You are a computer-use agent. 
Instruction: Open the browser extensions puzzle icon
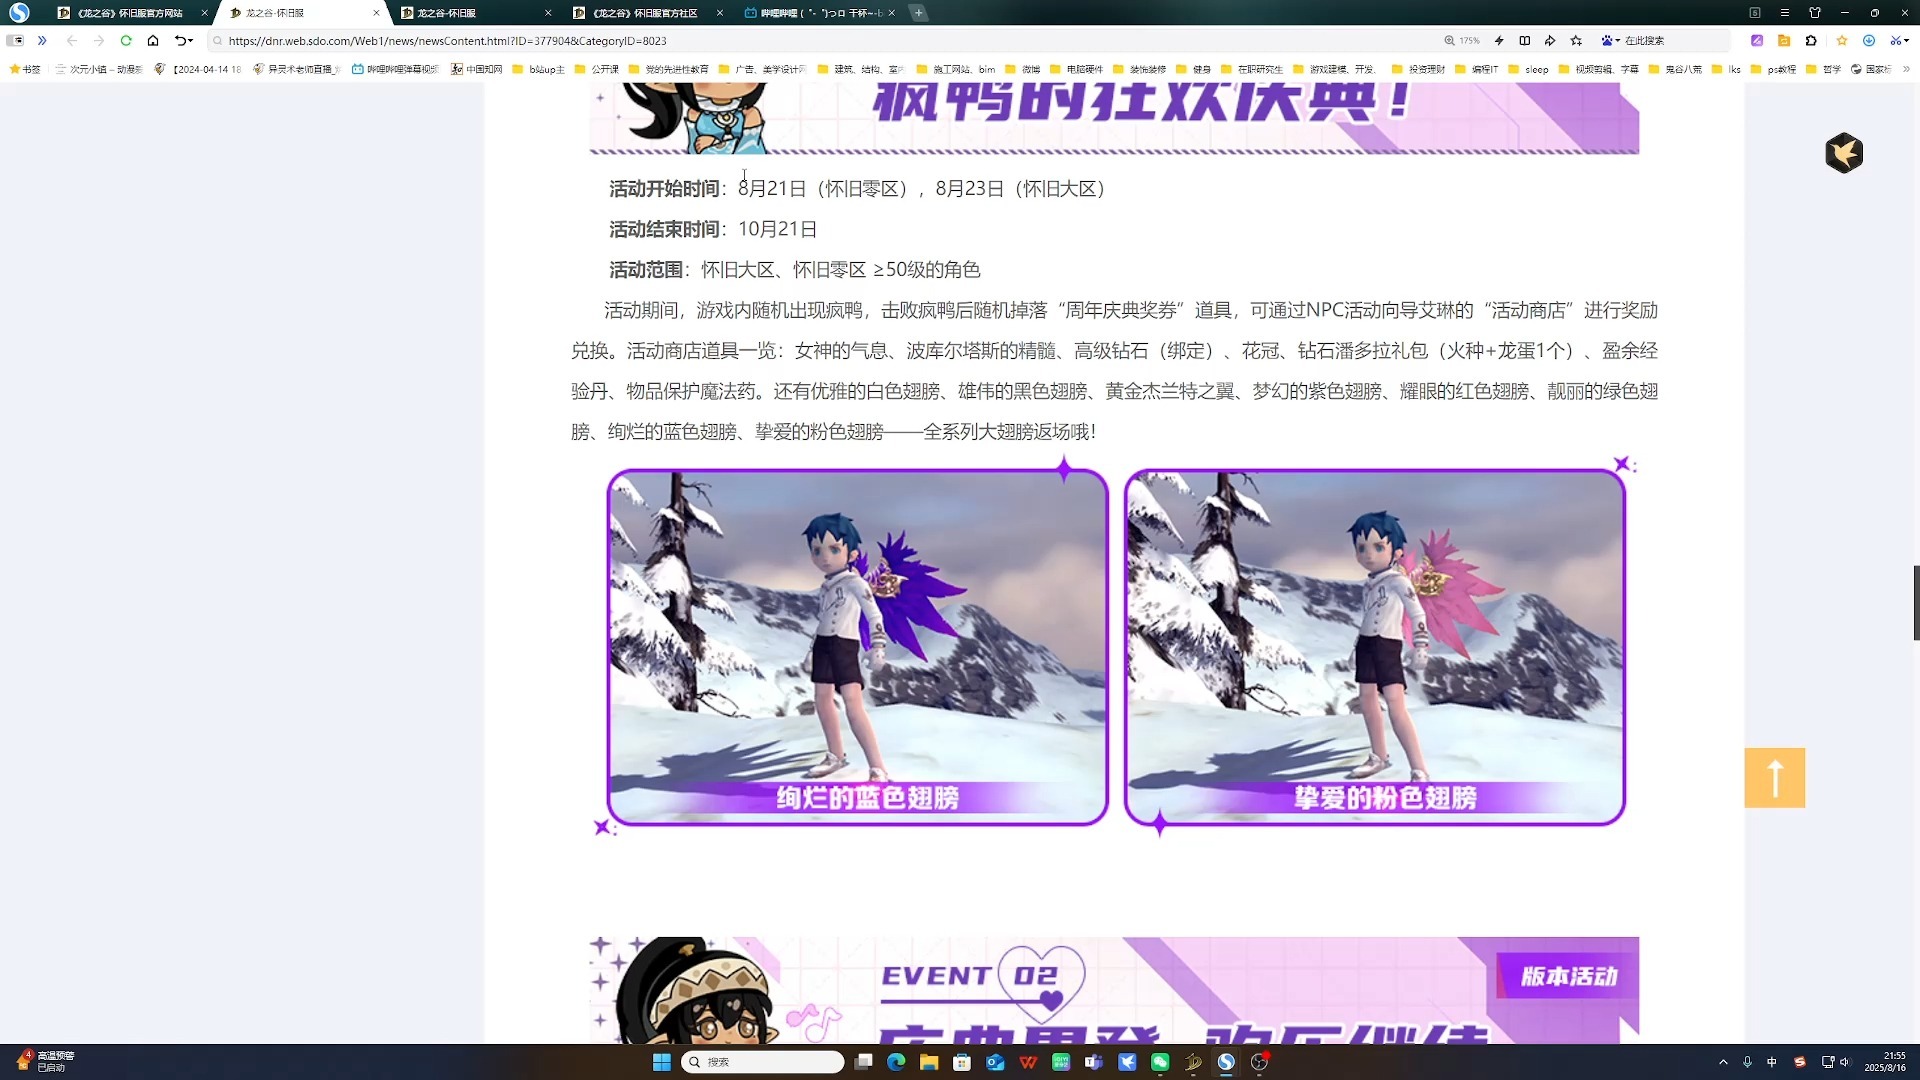(1811, 41)
